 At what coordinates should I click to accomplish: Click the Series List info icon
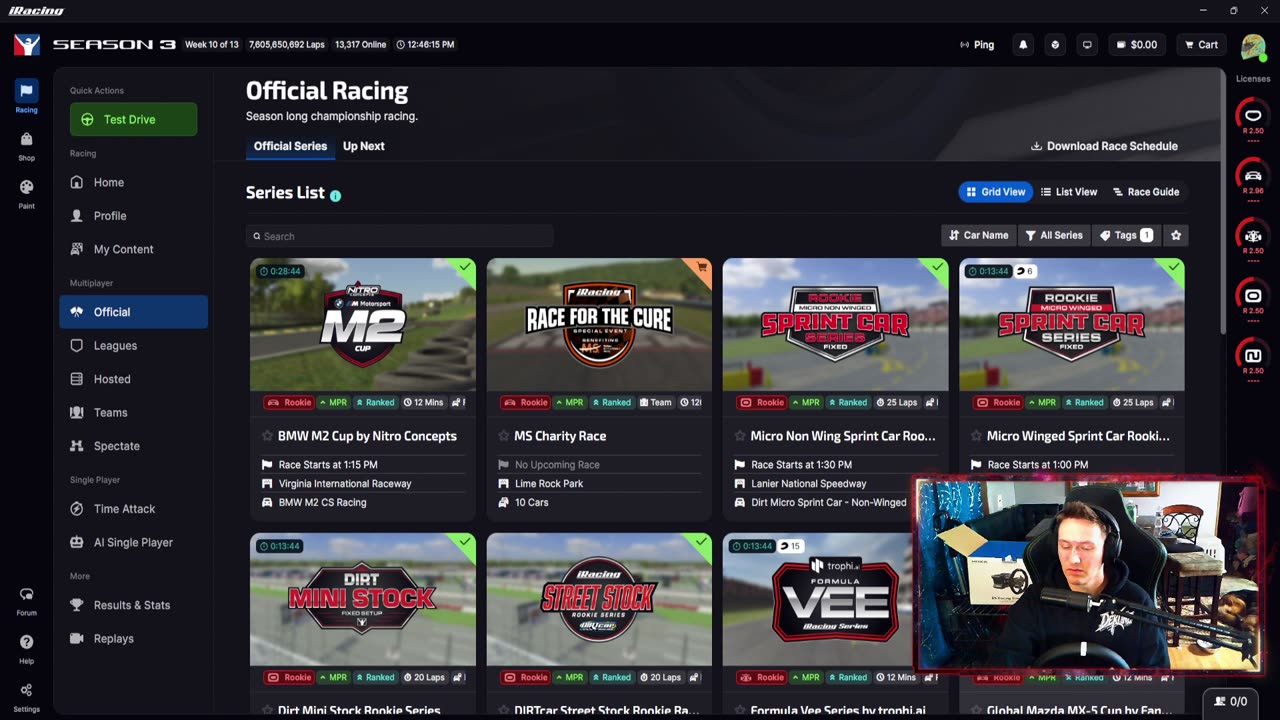click(x=335, y=195)
